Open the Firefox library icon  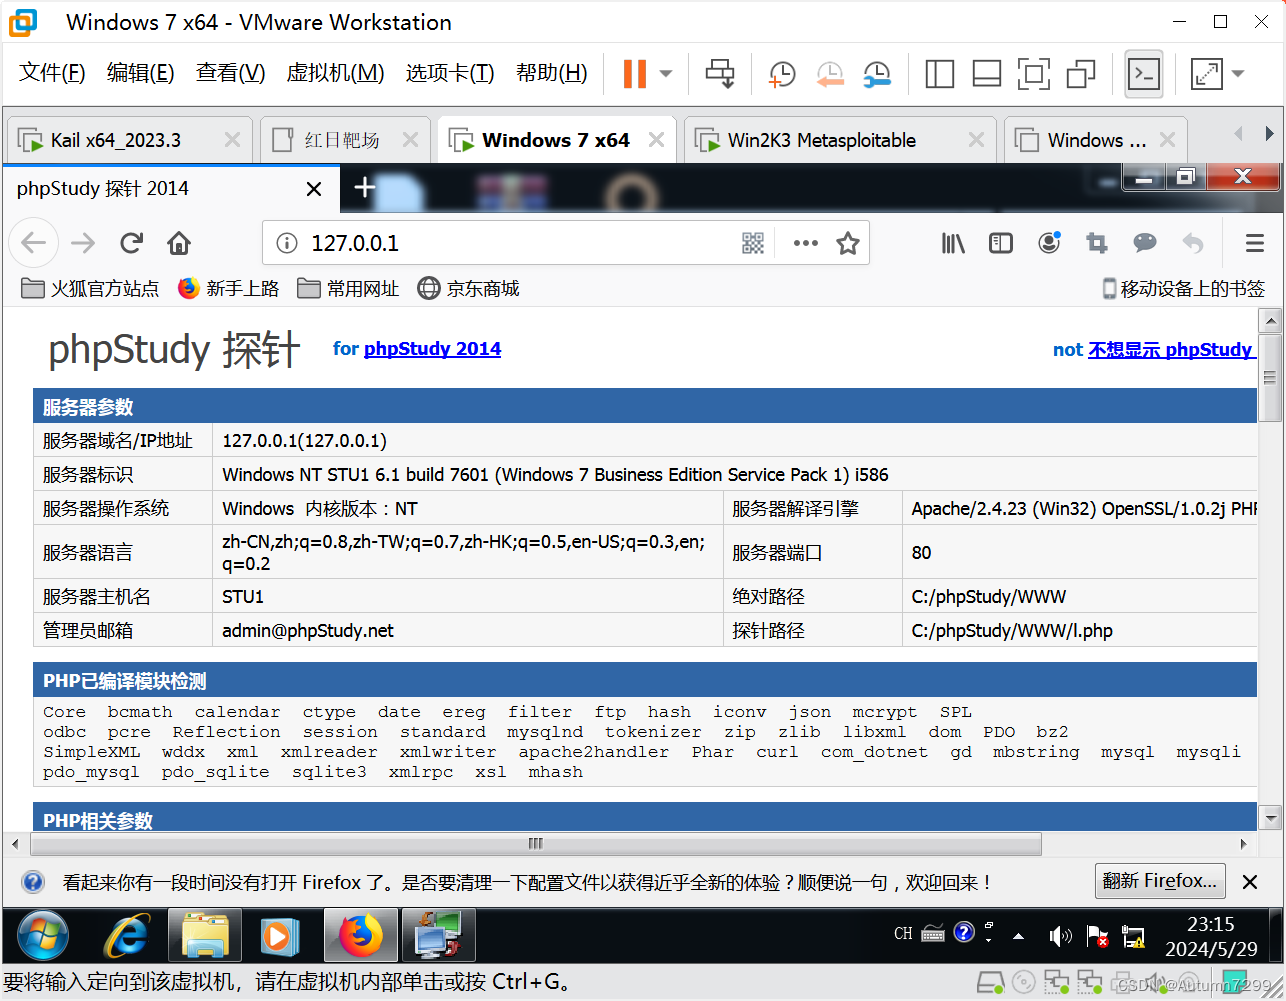pyautogui.click(x=953, y=243)
